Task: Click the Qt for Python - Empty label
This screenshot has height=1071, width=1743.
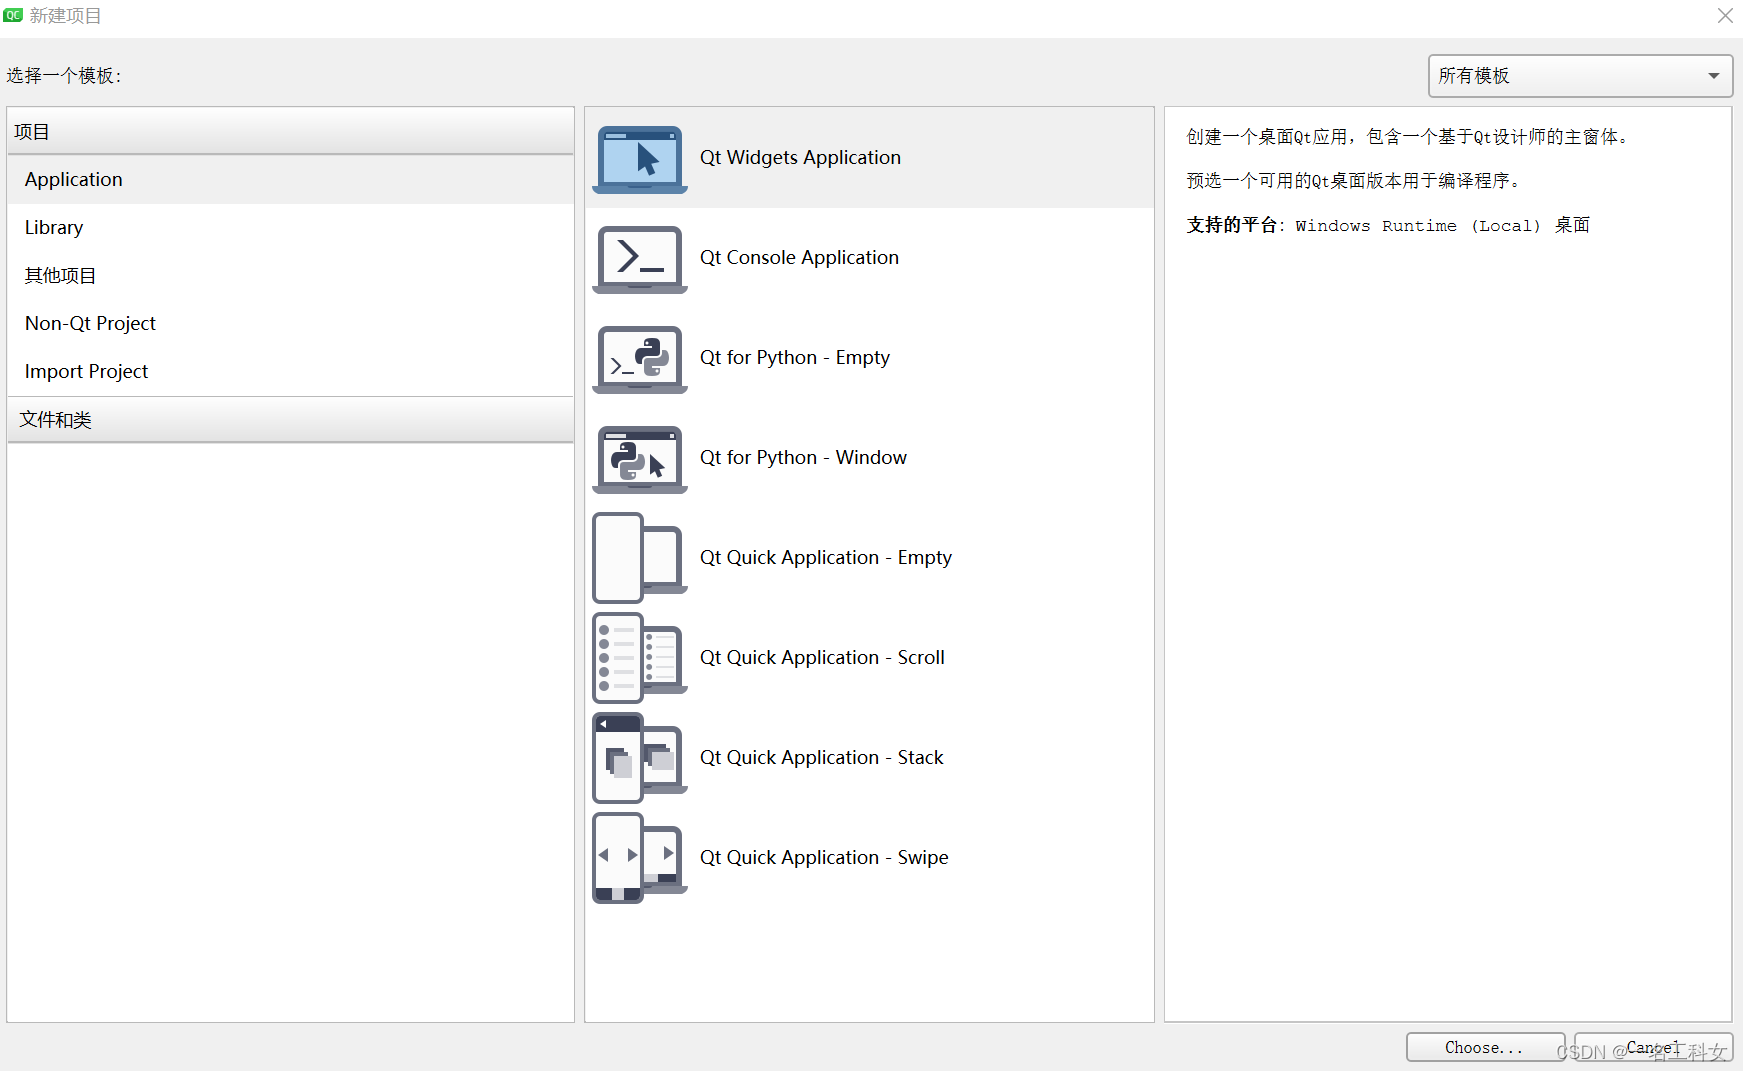Action: [x=794, y=358]
